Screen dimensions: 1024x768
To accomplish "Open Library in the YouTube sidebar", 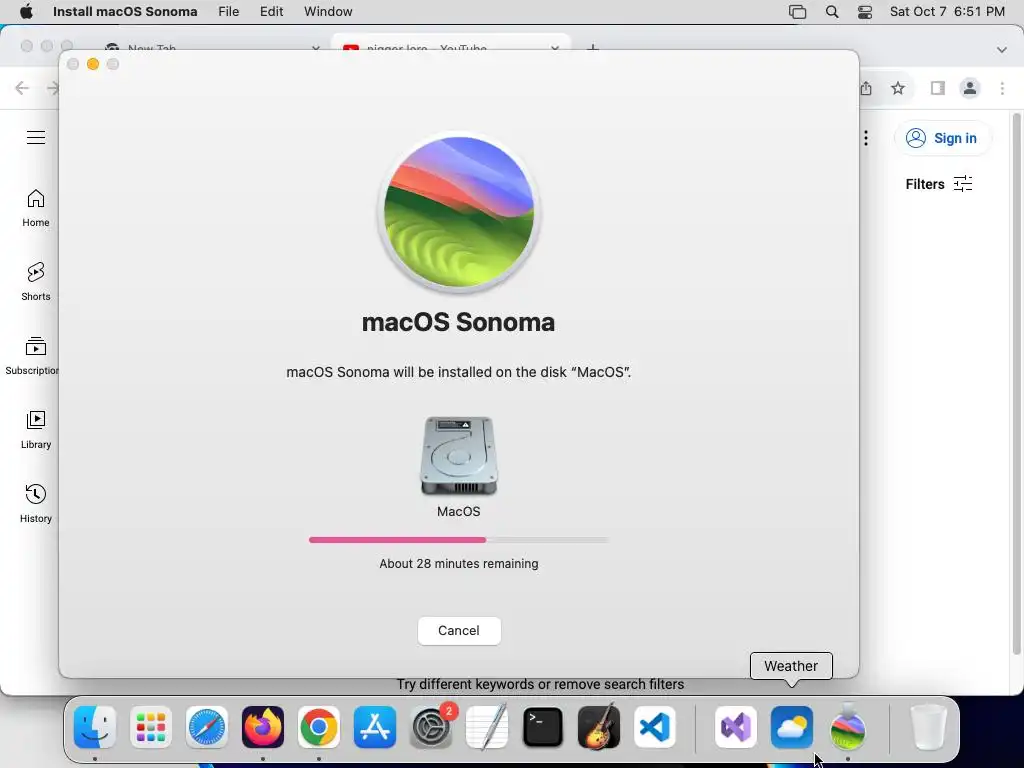I will [36, 430].
